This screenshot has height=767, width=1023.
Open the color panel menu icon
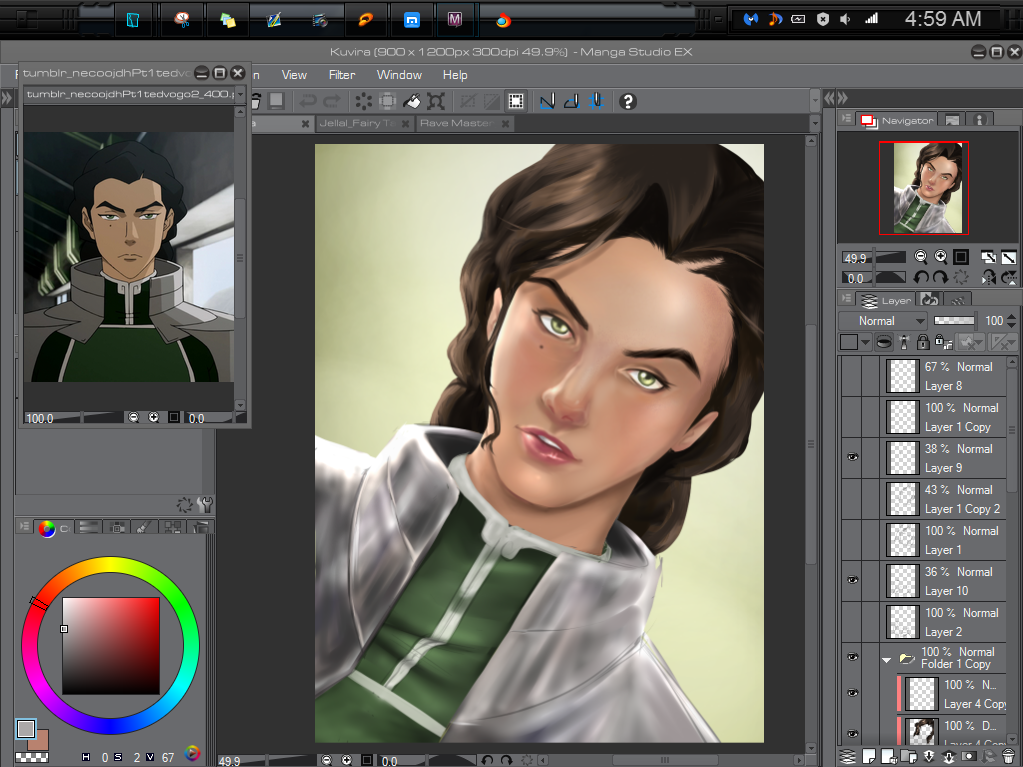24,526
